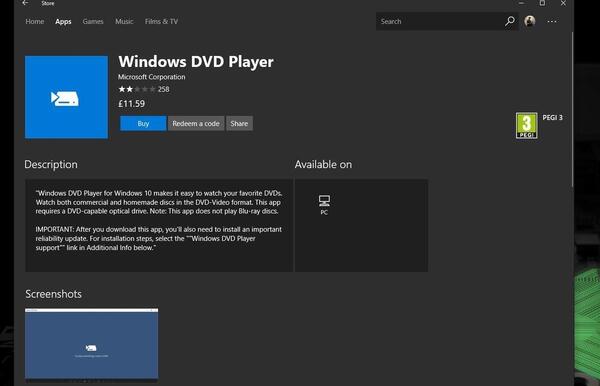Click the 258 ratings count

pyautogui.click(x=163, y=89)
